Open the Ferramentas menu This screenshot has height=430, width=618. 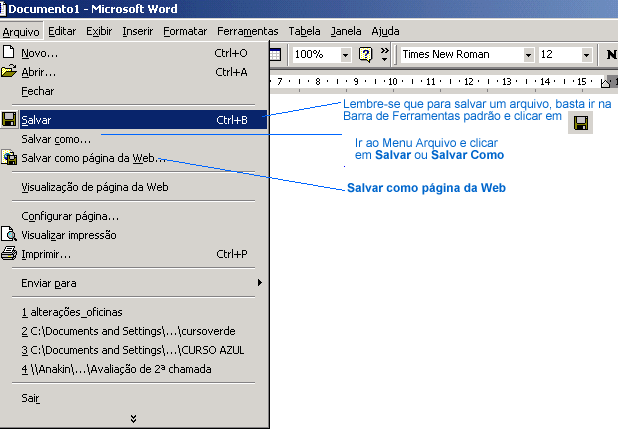click(248, 31)
